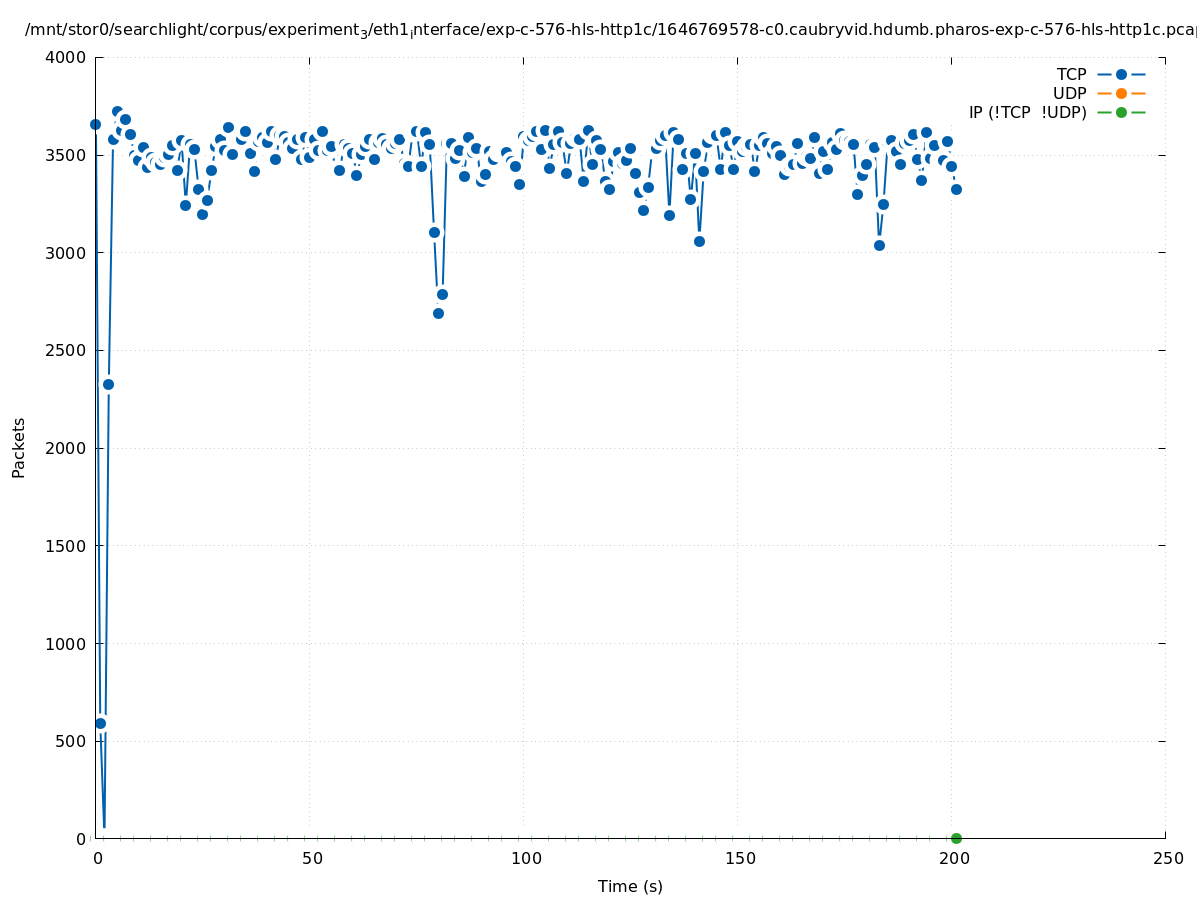This screenshot has height=900, width=1197.
Task: Click the blue TCP legend marker
Action: click(1121, 74)
